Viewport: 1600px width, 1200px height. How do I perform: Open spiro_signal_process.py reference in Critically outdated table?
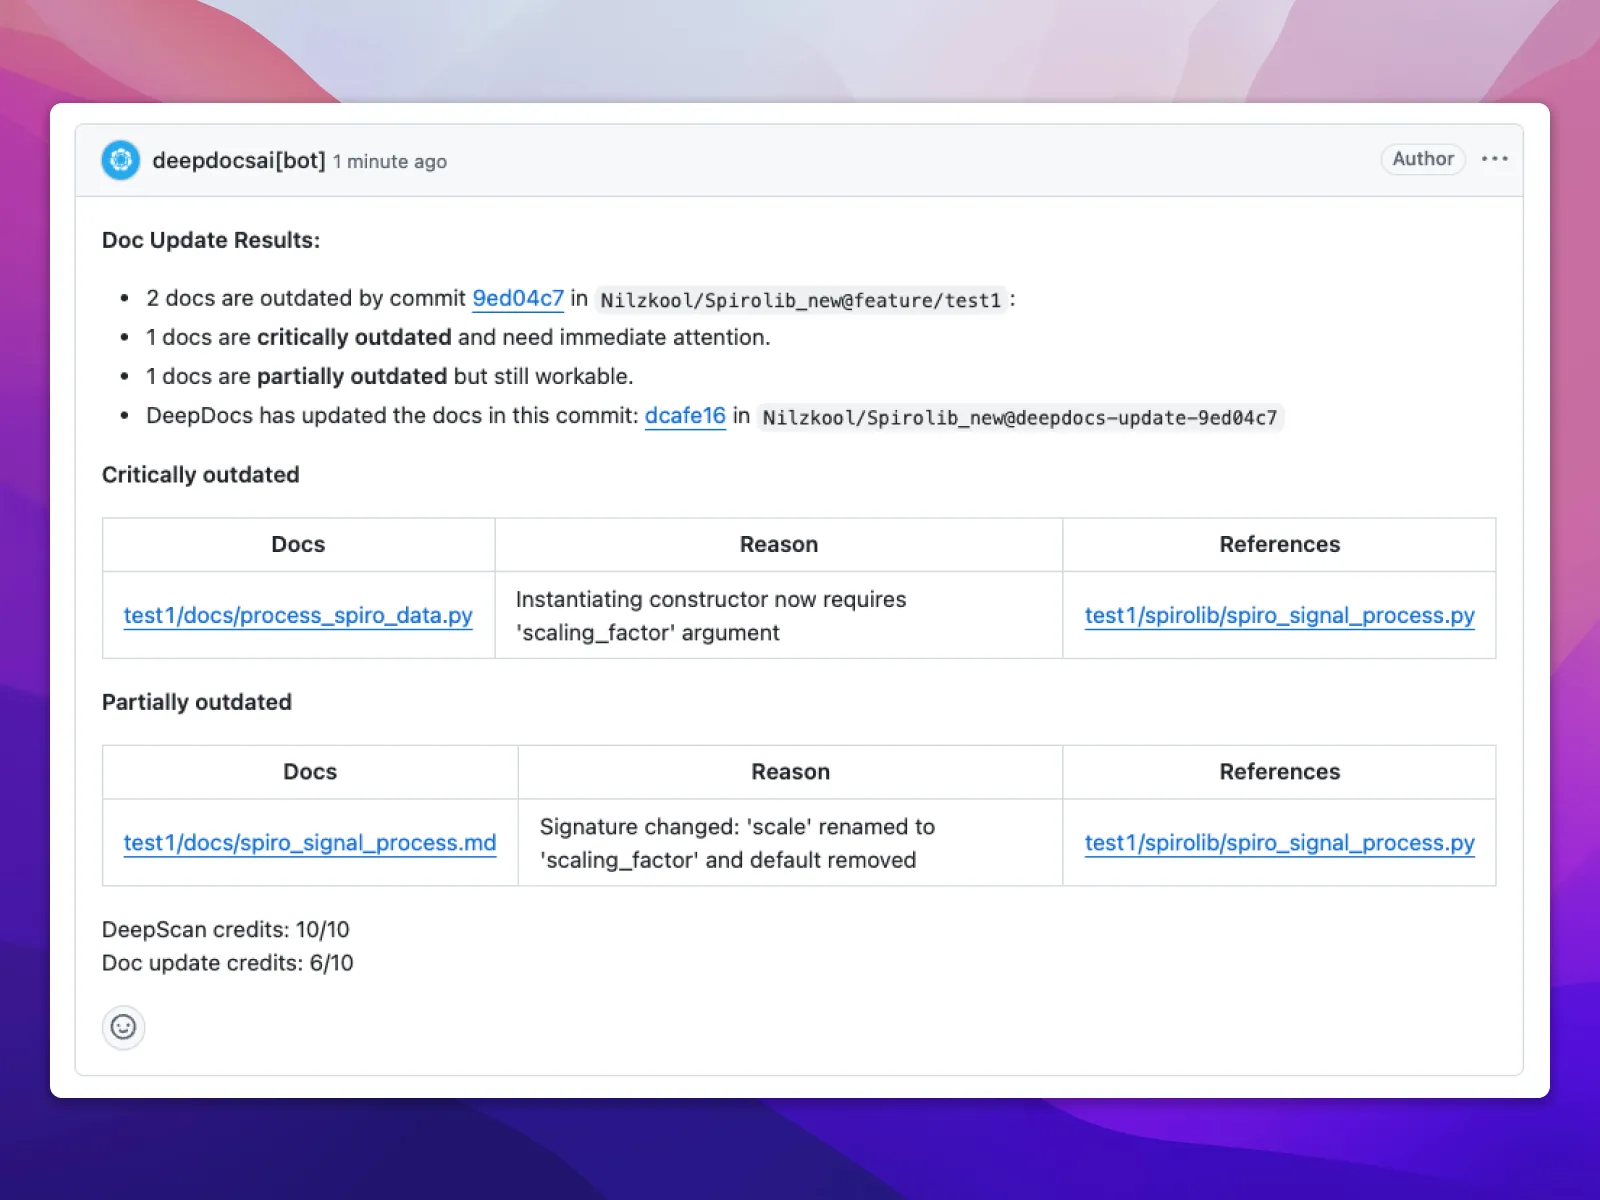click(x=1279, y=616)
